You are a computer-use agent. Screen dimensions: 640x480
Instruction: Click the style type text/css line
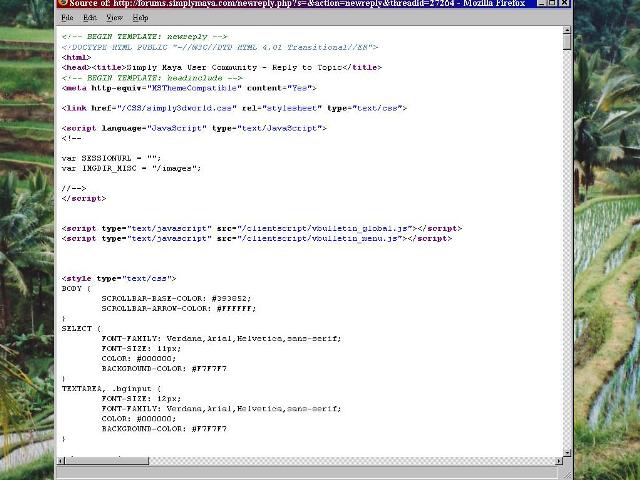point(119,279)
